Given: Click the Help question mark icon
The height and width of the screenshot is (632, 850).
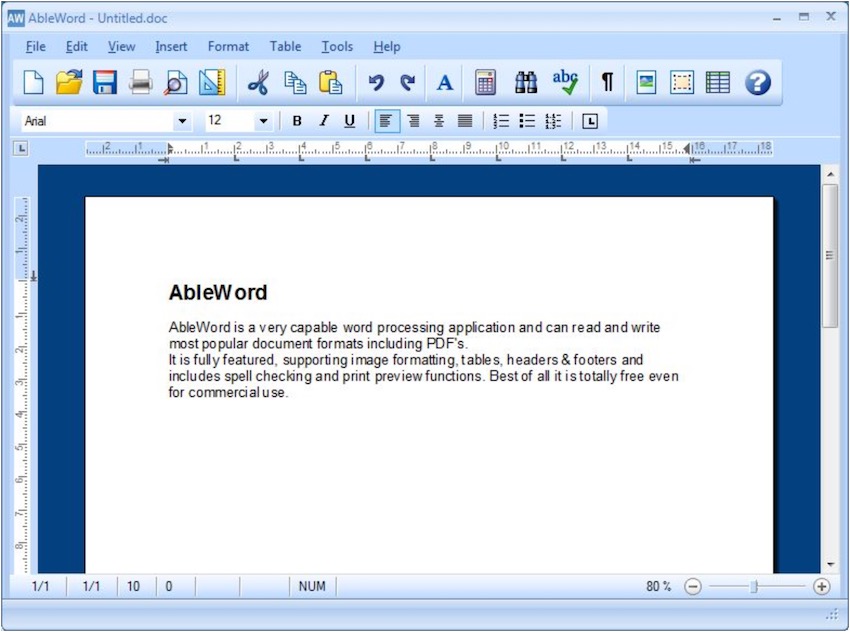Looking at the screenshot, I should pos(757,82).
